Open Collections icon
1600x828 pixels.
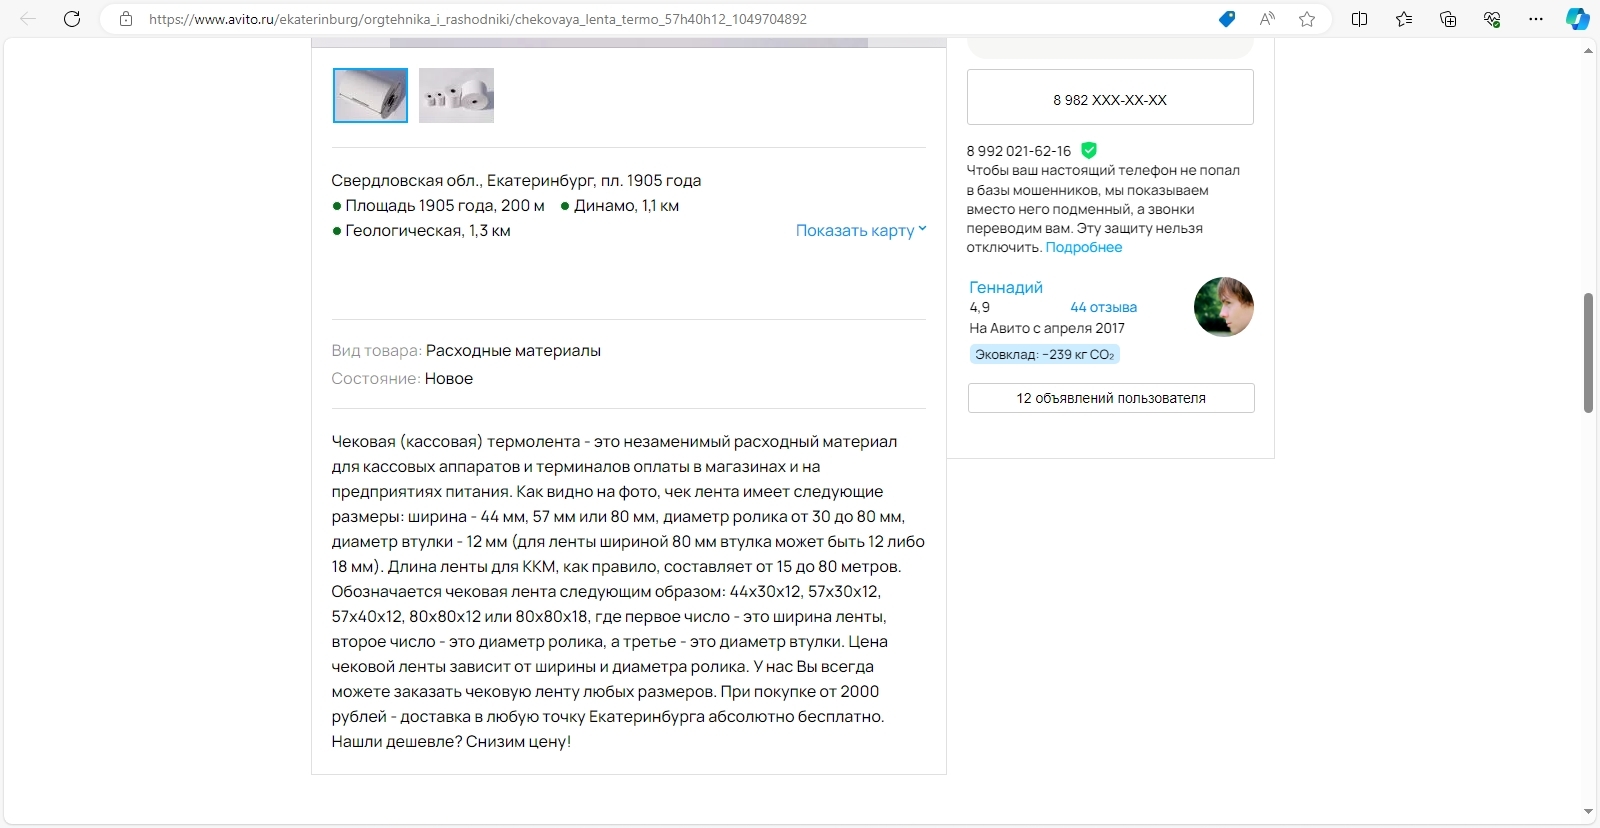point(1448,19)
